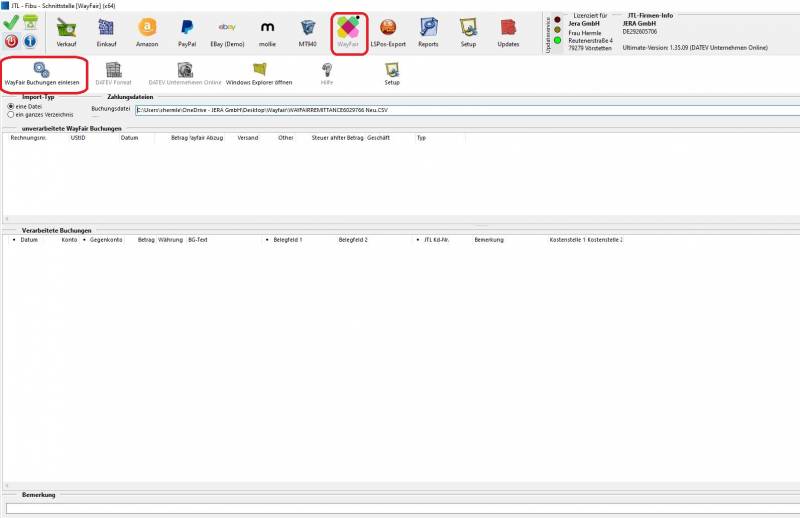
Task: Click WayFair Buchungen einlesen button
Action: (x=42, y=73)
